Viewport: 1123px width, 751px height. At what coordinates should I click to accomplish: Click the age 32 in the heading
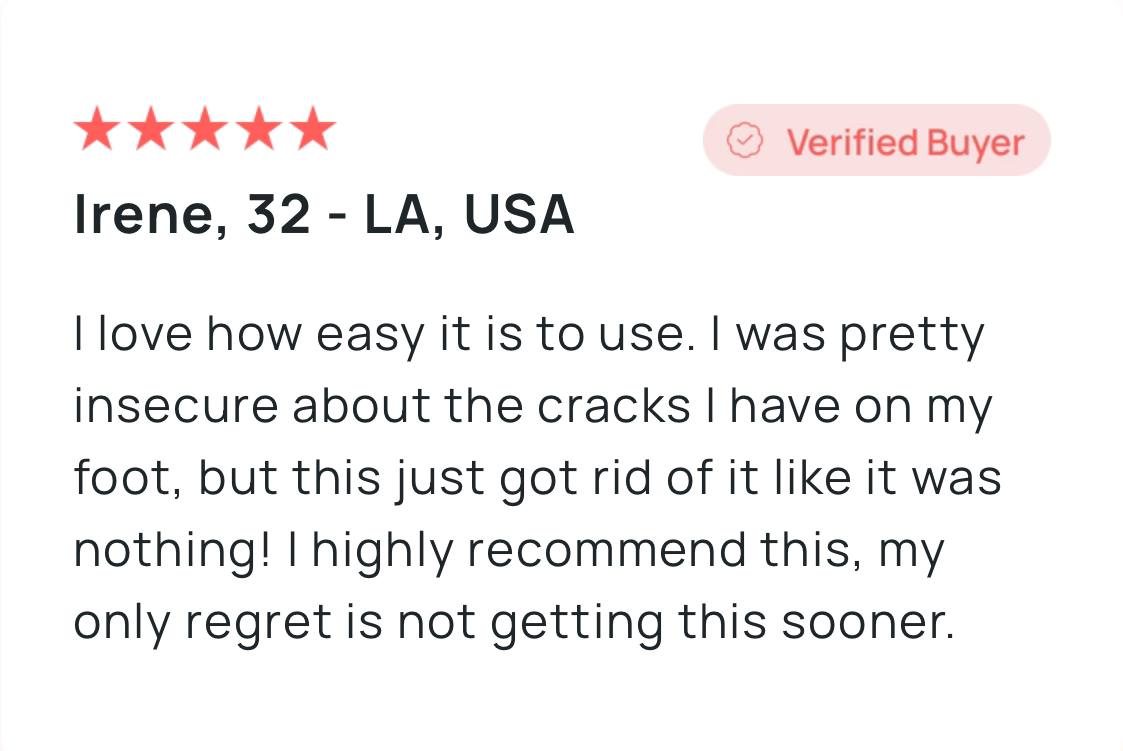click(279, 213)
